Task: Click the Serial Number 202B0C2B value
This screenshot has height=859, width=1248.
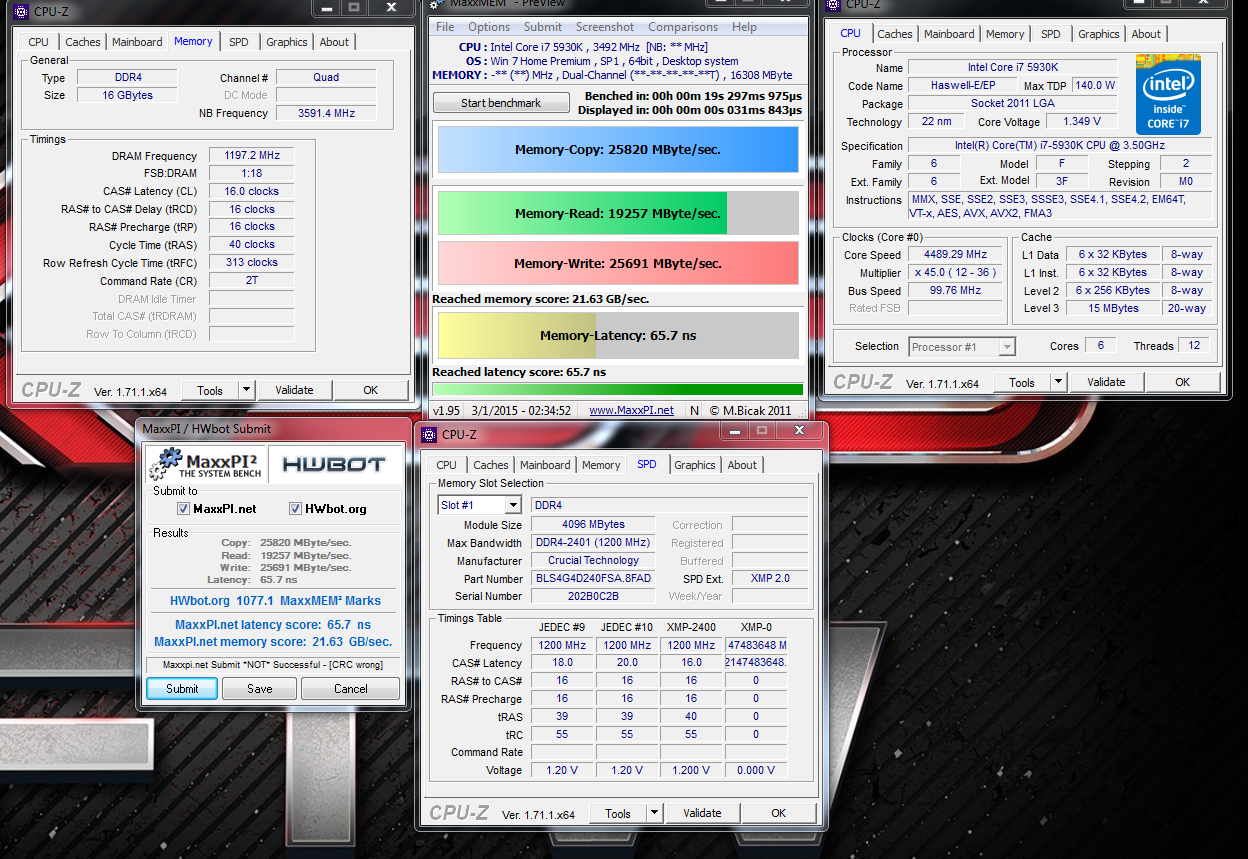Action: 593,597
